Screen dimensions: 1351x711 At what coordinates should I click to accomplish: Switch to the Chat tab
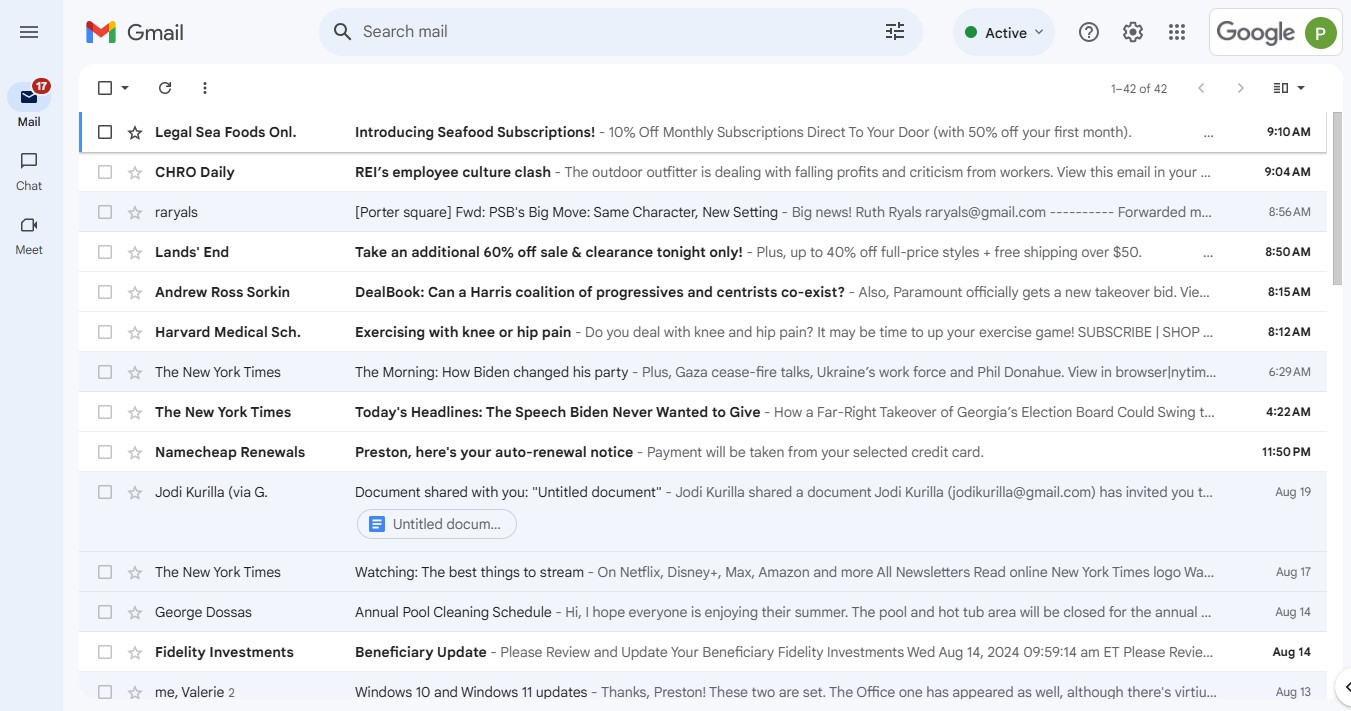pyautogui.click(x=29, y=171)
